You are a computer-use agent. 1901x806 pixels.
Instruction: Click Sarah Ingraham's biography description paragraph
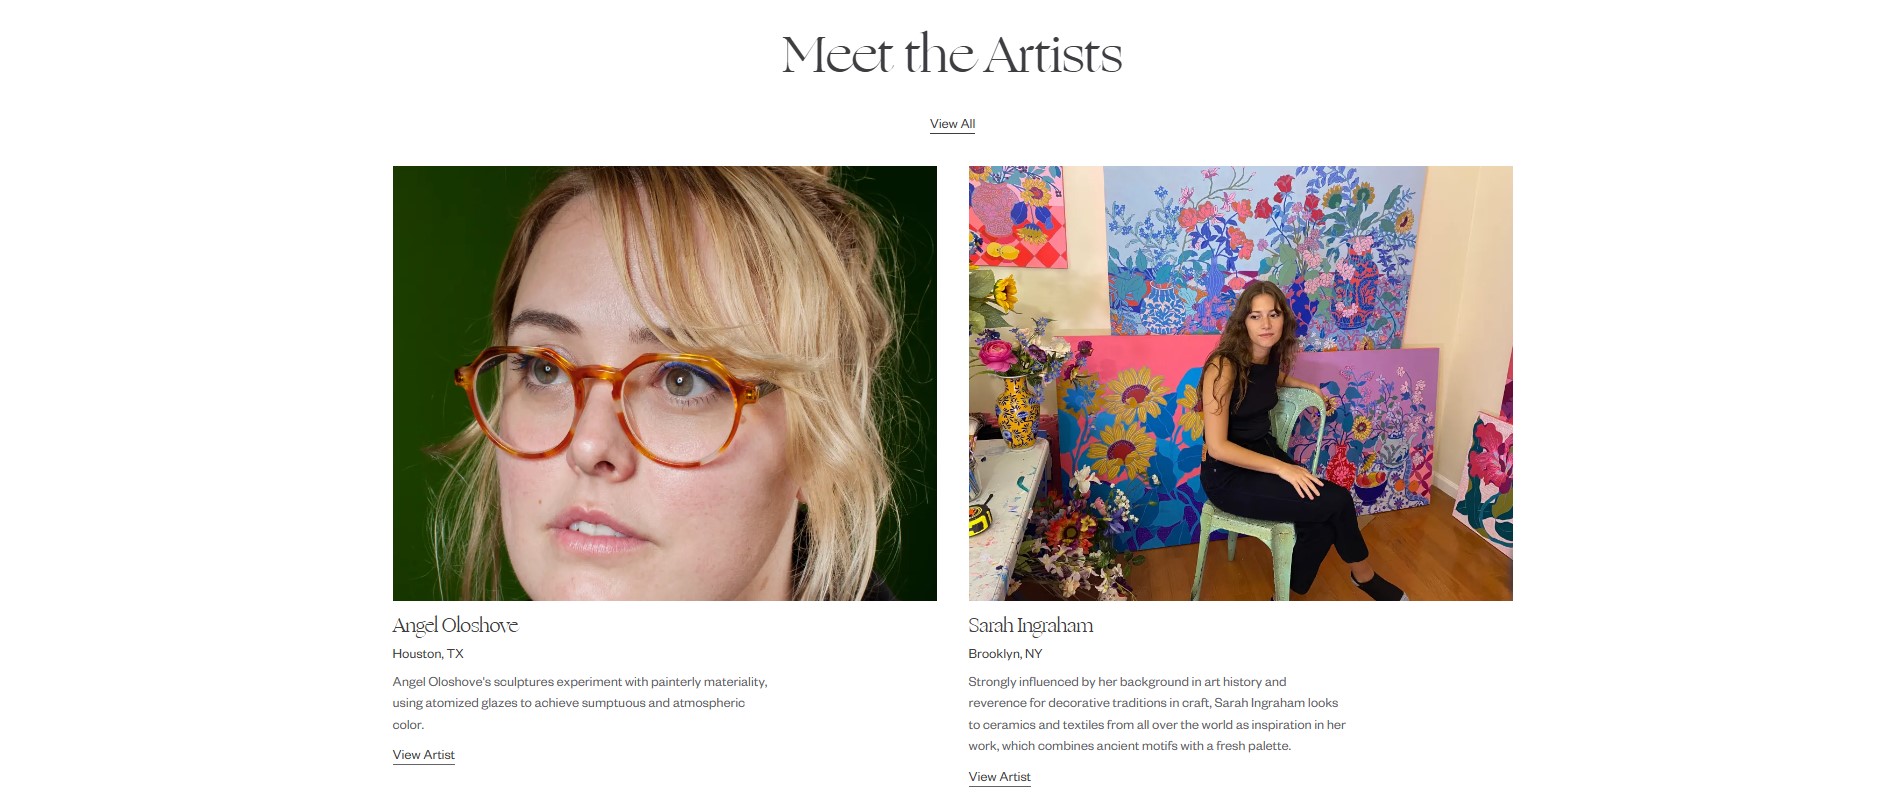point(1157,714)
